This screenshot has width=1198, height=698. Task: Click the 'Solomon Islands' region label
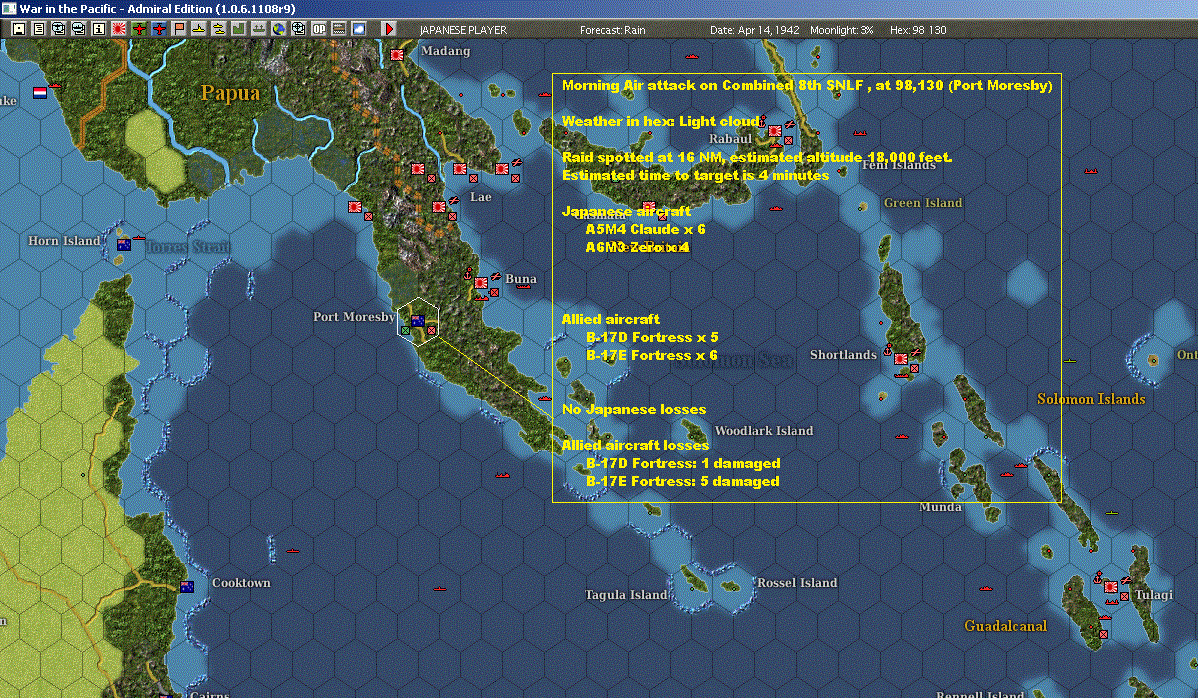[1091, 399]
